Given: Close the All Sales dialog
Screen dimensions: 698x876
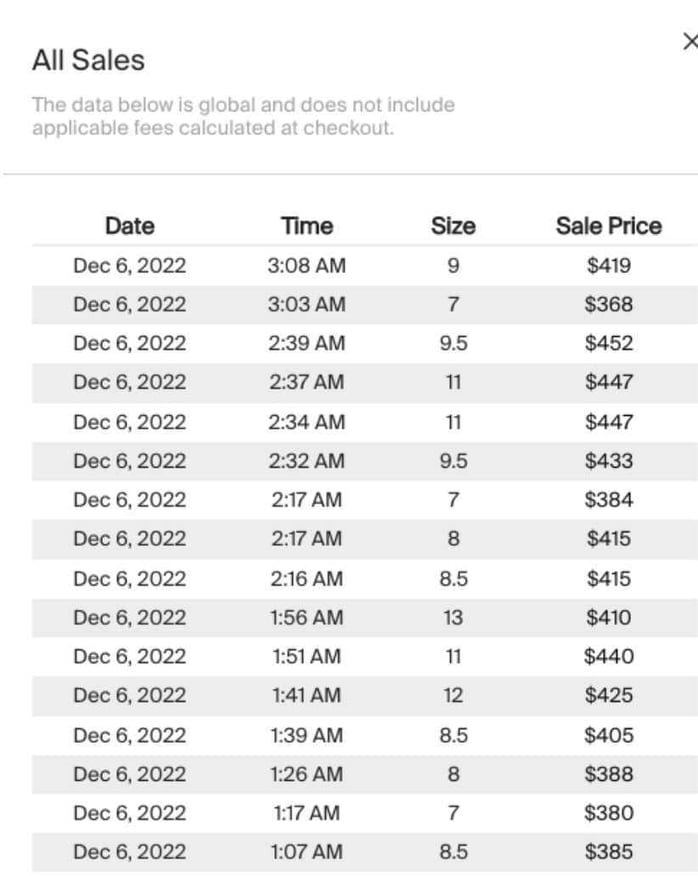Looking at the screenshot, I should [x=690, y=42].
